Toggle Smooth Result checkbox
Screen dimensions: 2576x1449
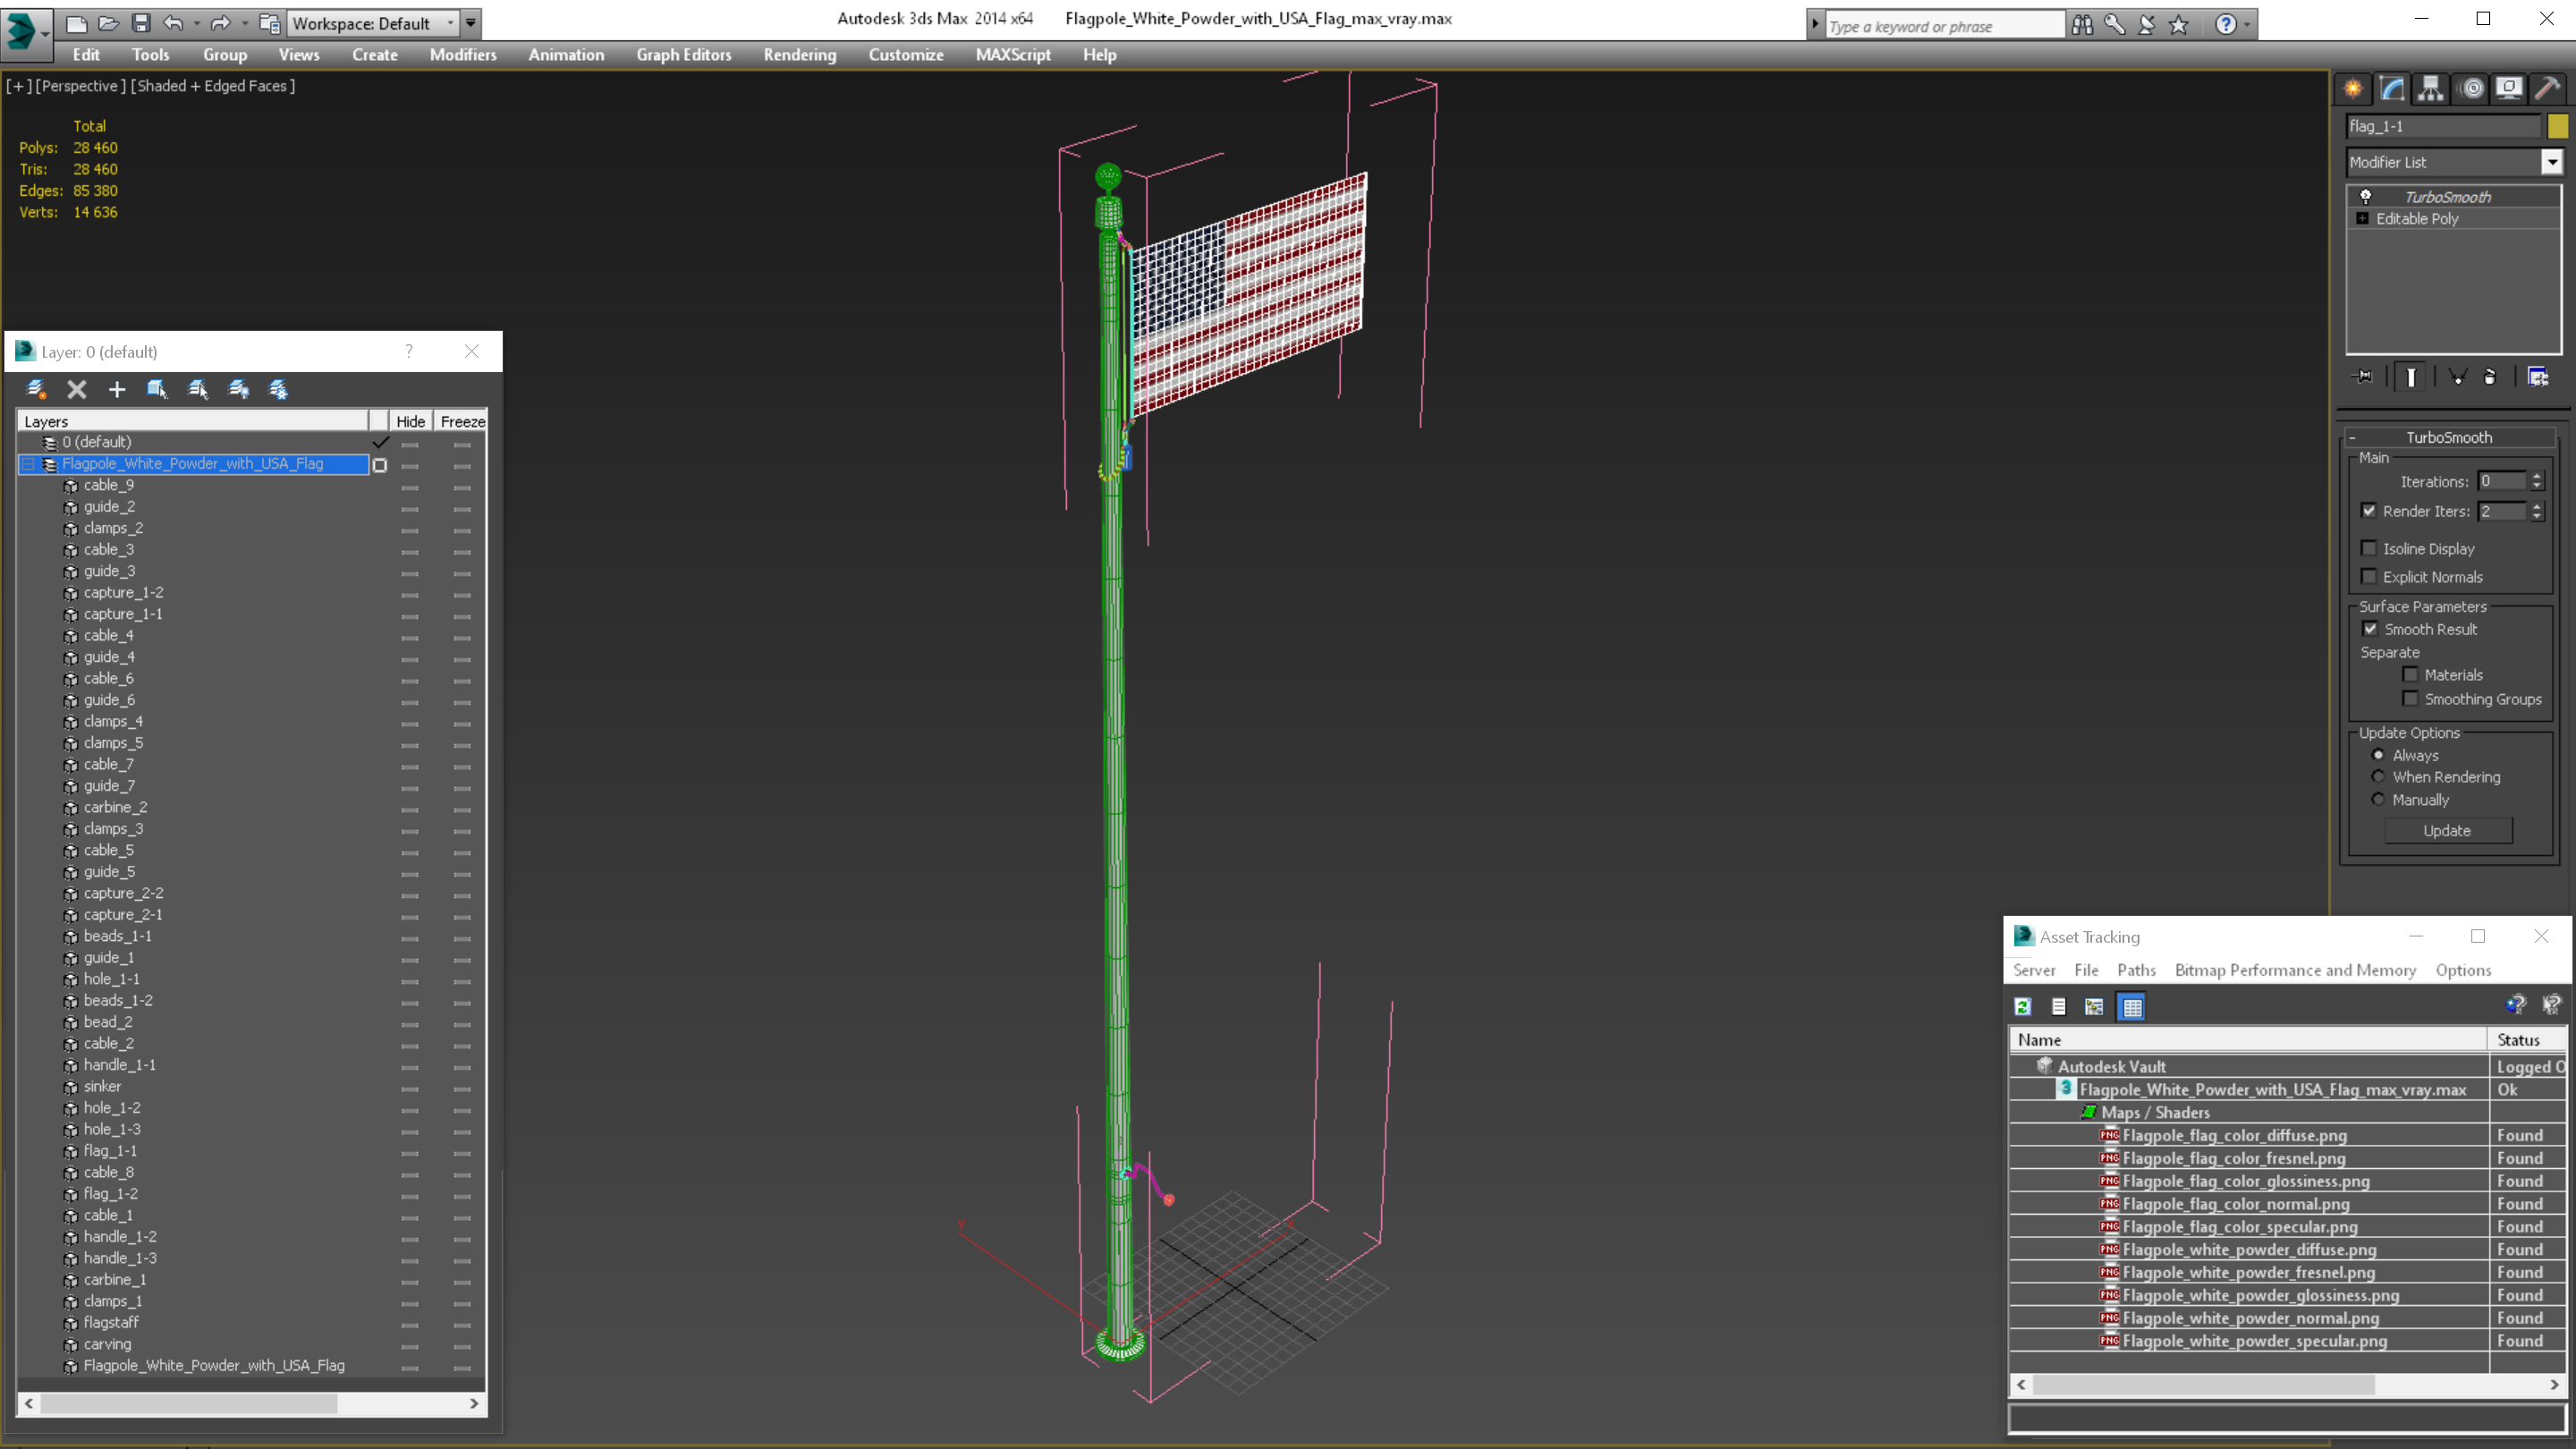[2370, 629]
